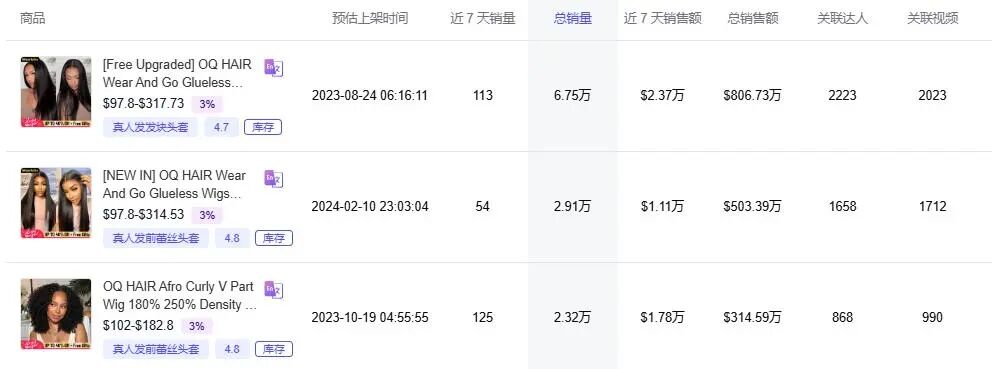This screenshot has height=369, width=992.
Task: Click 真人发发块头套 category tag
Action: tap(151, 127)
